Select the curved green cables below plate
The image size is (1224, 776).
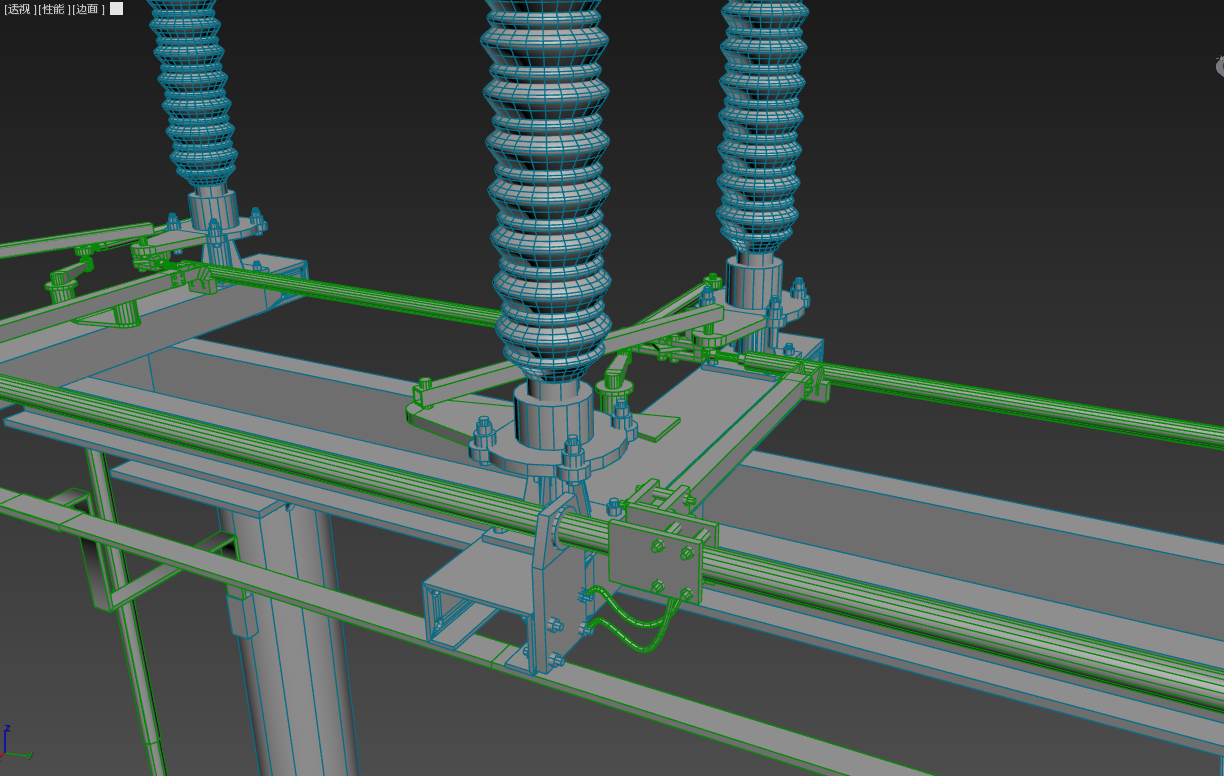tap(640, 630)
